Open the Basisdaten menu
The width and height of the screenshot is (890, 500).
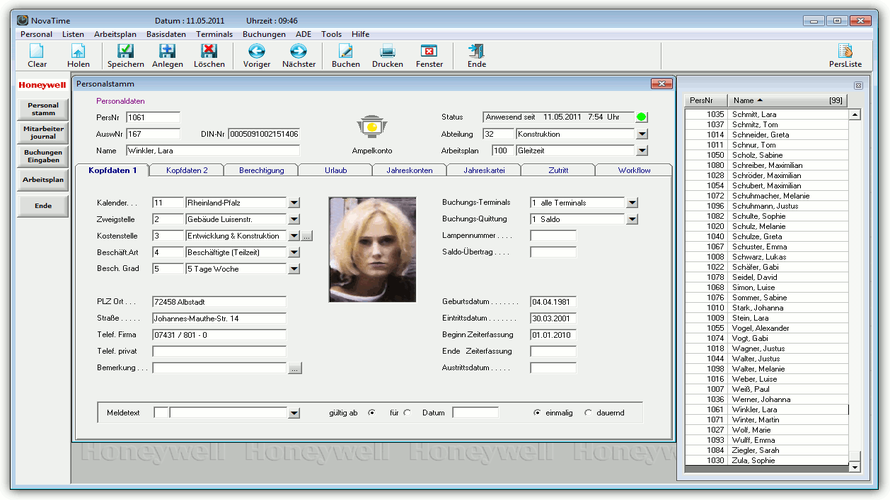(166, 34)
